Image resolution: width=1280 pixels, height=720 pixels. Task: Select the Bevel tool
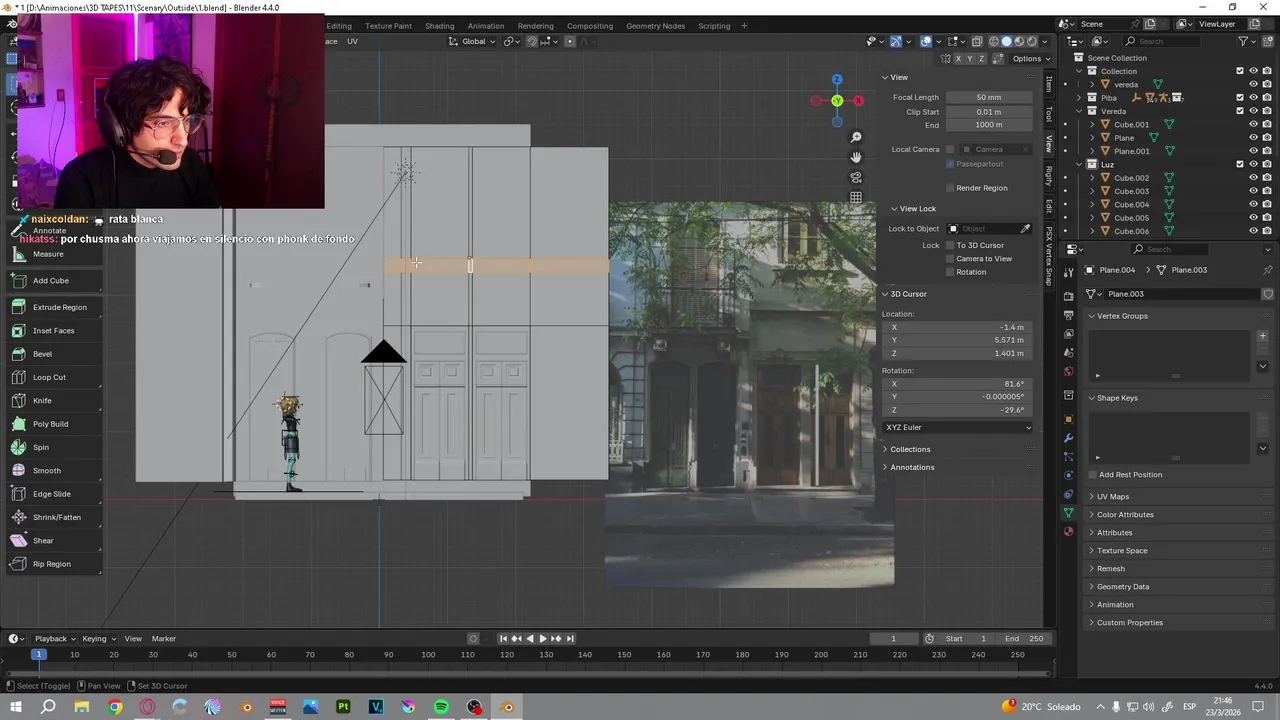coord(42,354)
